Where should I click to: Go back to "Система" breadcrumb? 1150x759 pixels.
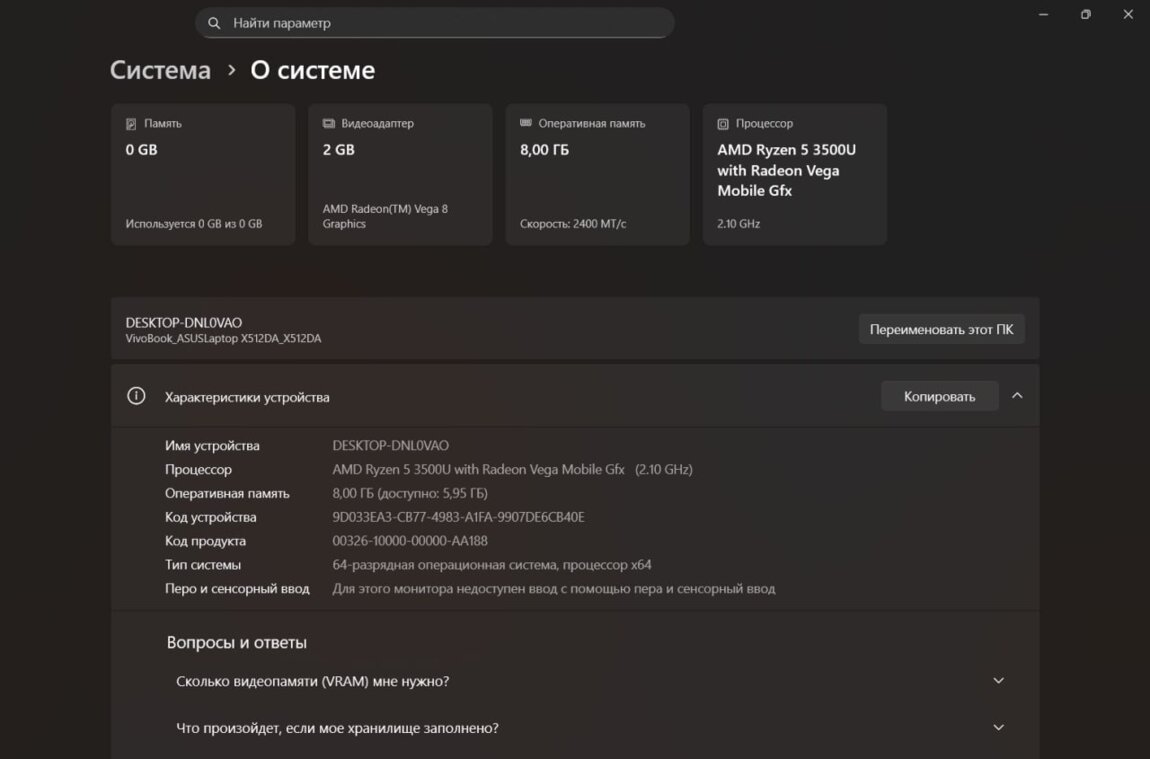point(160,71)
